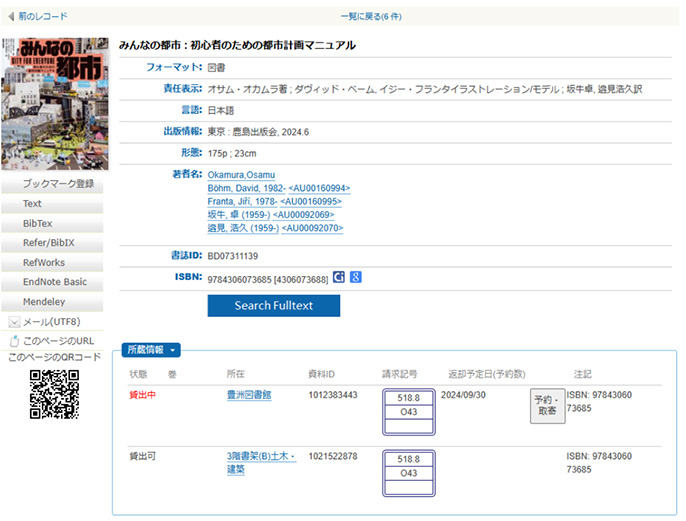Click 状態 column header

tap(138, 374)
